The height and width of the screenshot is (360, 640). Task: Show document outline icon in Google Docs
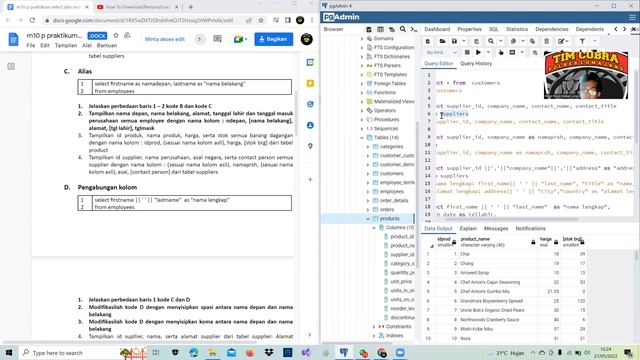11,66
